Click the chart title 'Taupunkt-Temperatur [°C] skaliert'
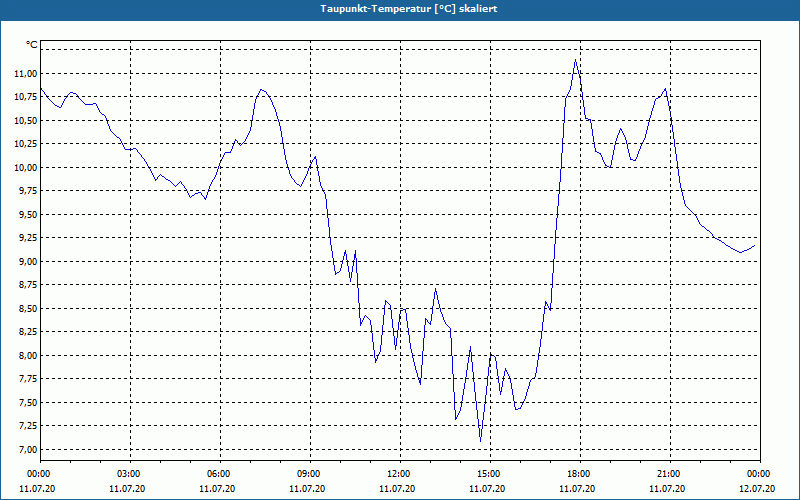Viewport: 800px width, 500px height. pyautogui.click(x=409, y=9)
